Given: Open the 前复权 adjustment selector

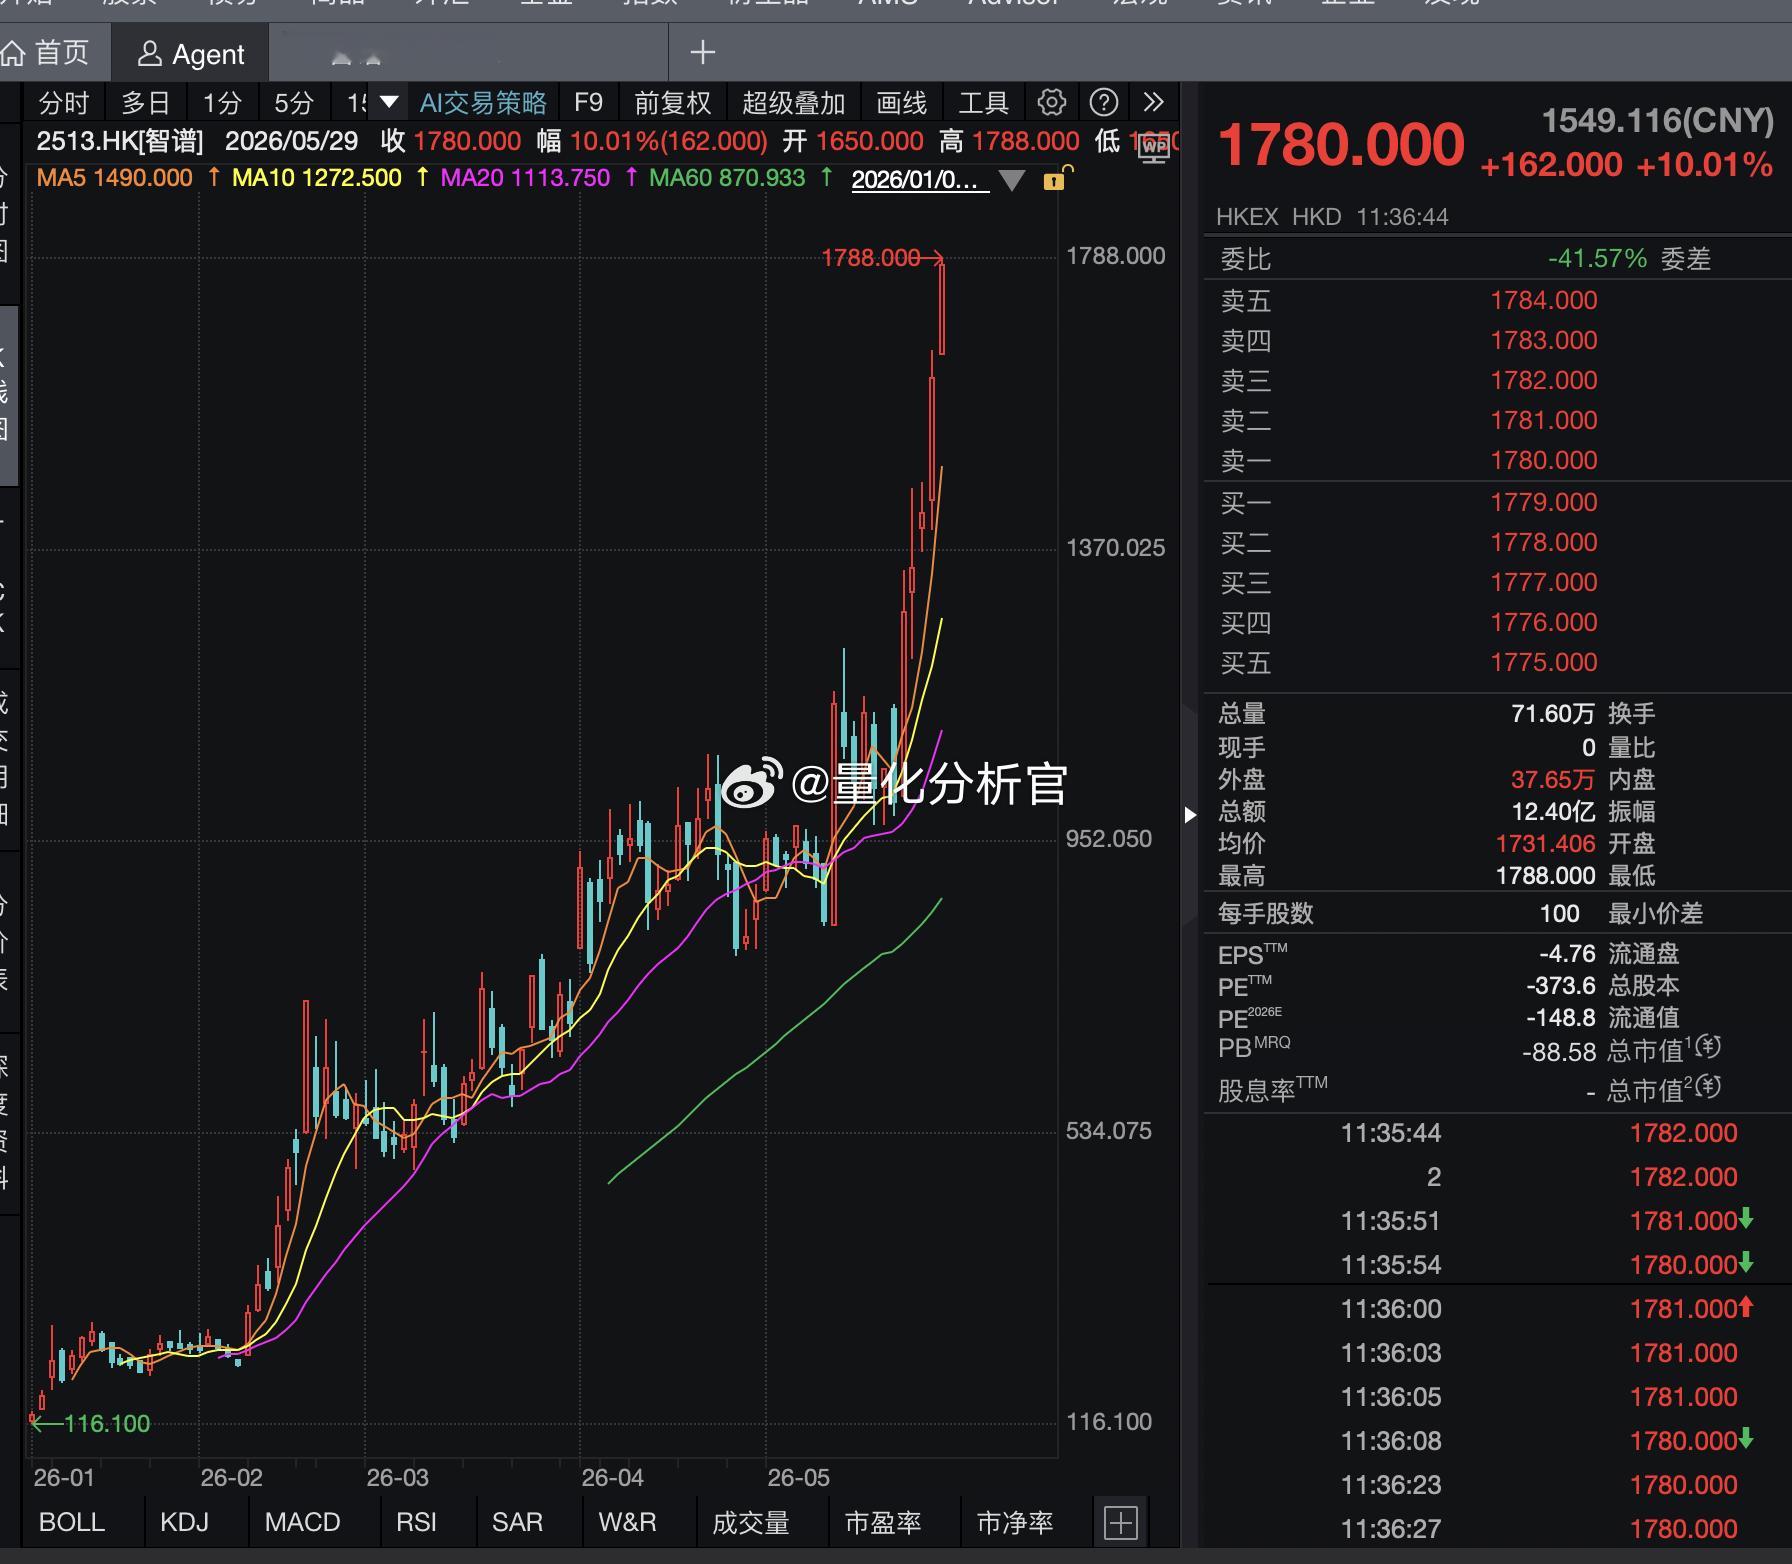Looking at the screenshot, I should [672, 103].
